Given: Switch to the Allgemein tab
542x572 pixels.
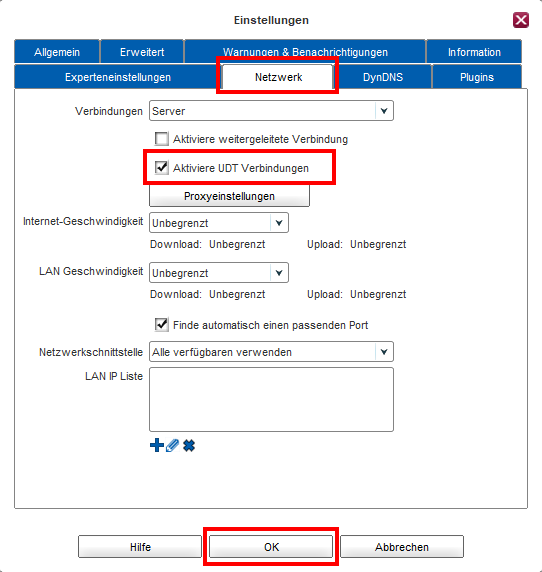Looking at the screenshot, I should 57,52.
